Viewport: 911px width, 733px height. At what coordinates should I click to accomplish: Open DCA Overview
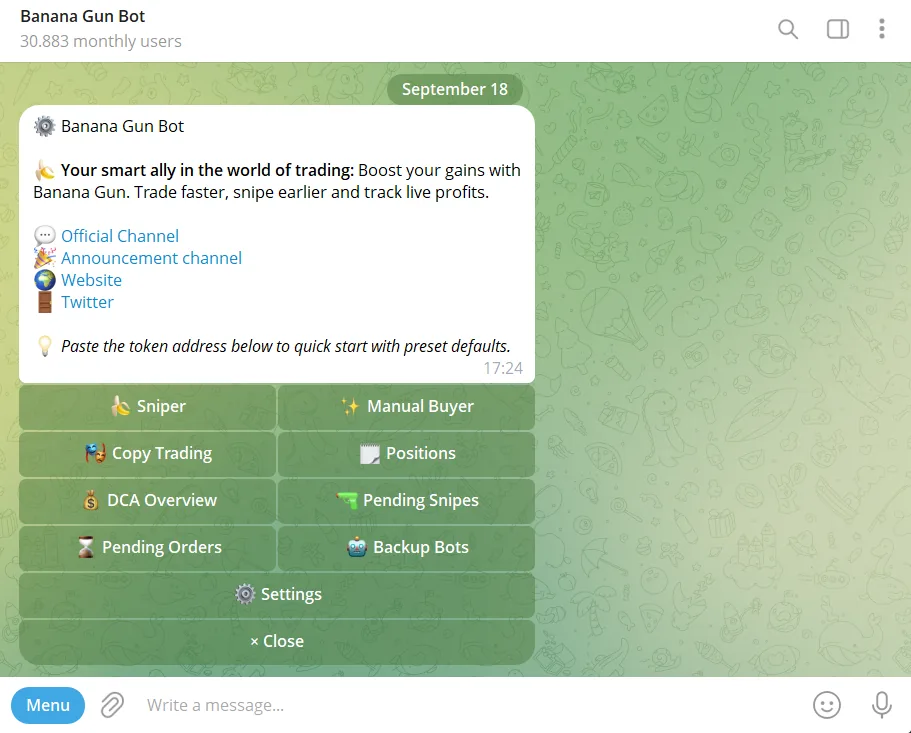click(148, 501)
